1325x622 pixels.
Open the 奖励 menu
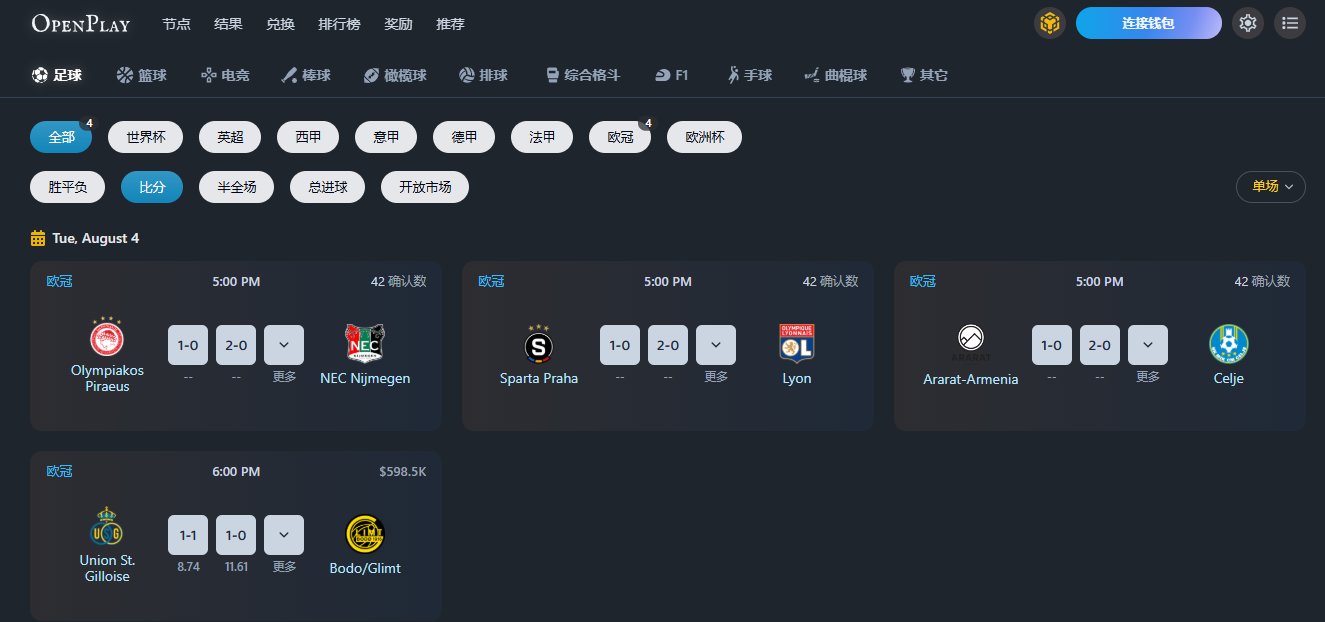[398, 24]
